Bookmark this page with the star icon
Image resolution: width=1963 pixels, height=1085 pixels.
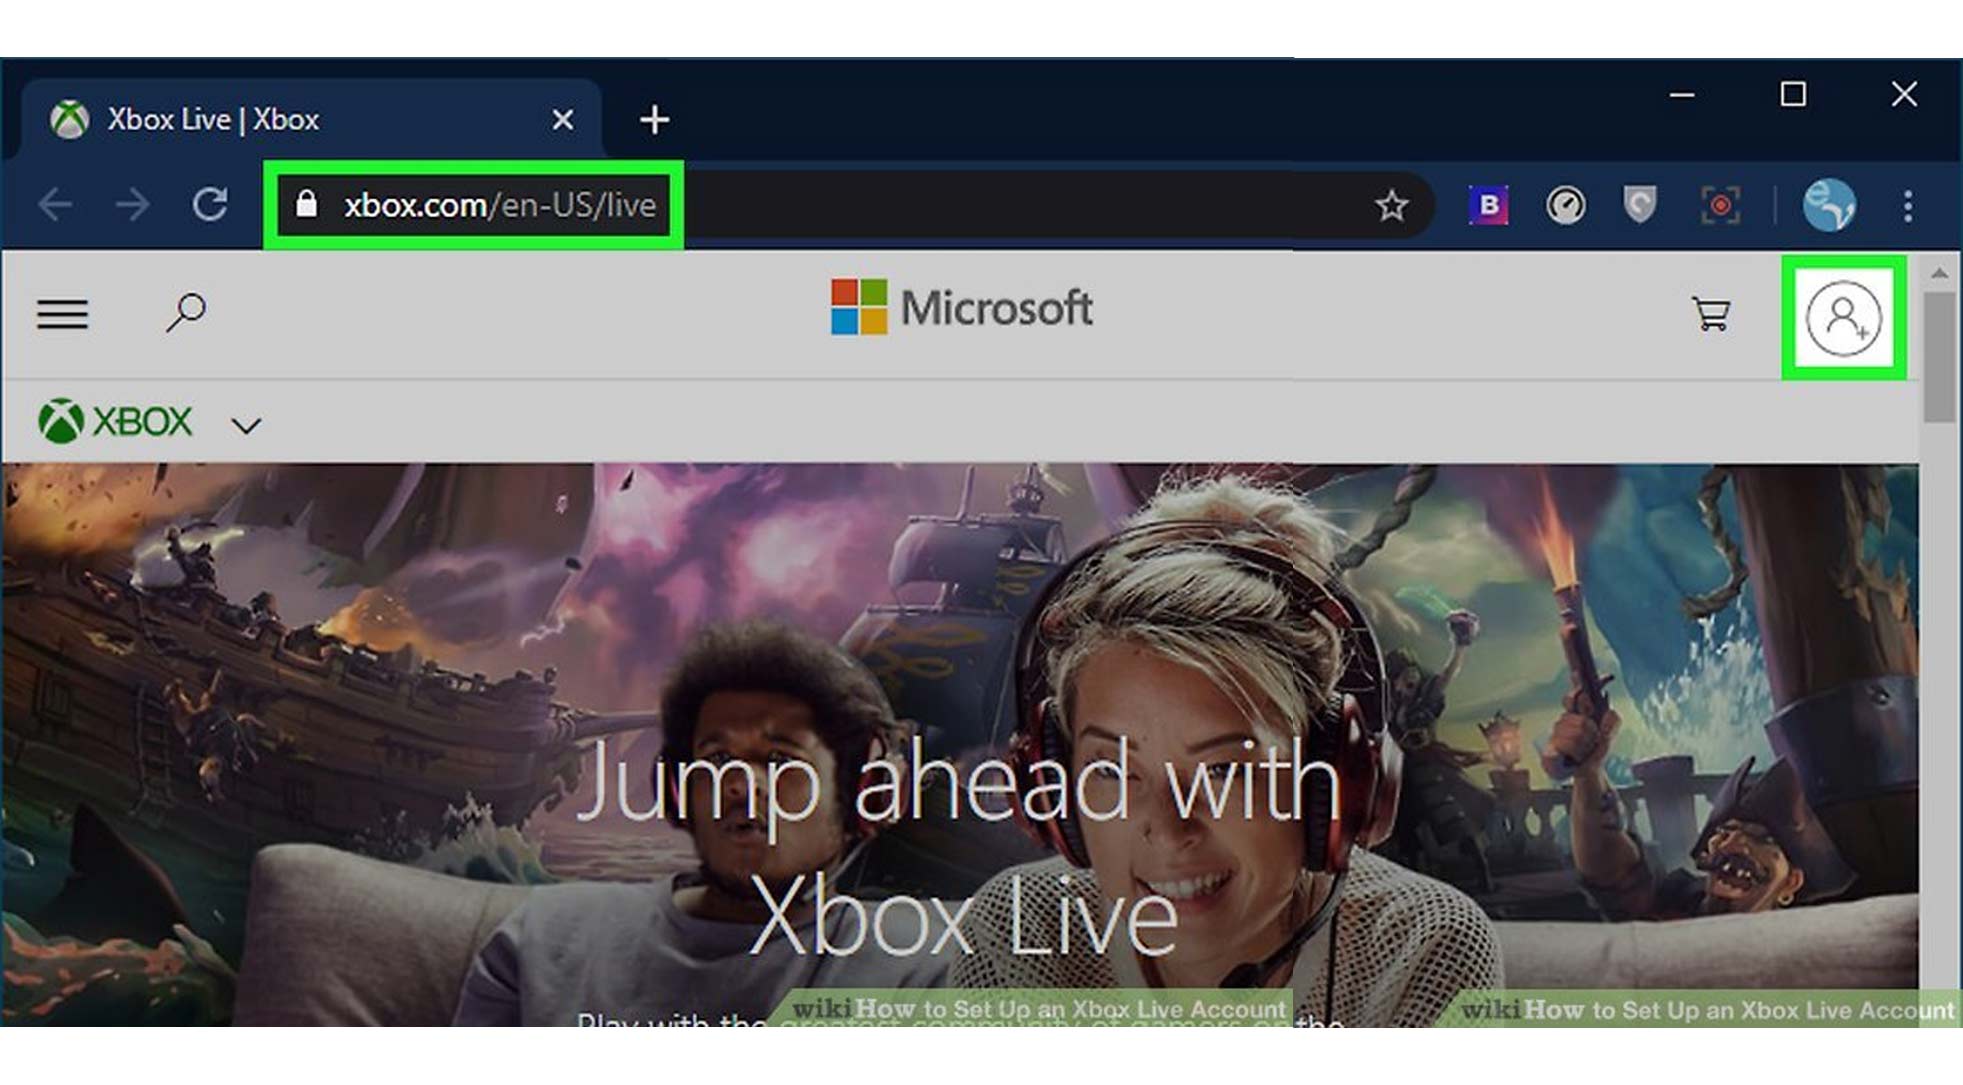[1391, 206]
